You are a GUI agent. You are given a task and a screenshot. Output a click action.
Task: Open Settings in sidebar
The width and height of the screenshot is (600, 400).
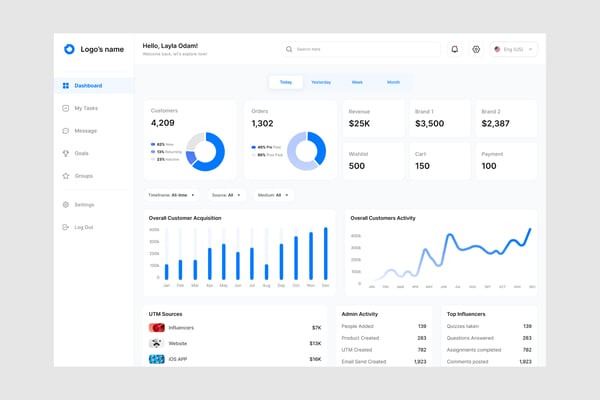(x=94, y=205)
